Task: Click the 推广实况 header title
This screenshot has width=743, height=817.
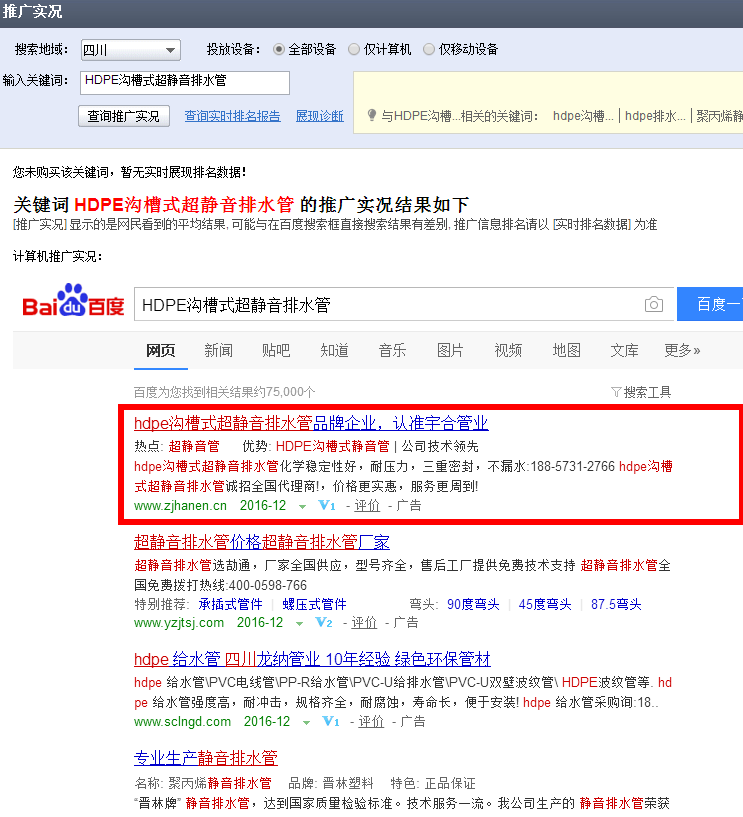Action: (x=32, y=11)
